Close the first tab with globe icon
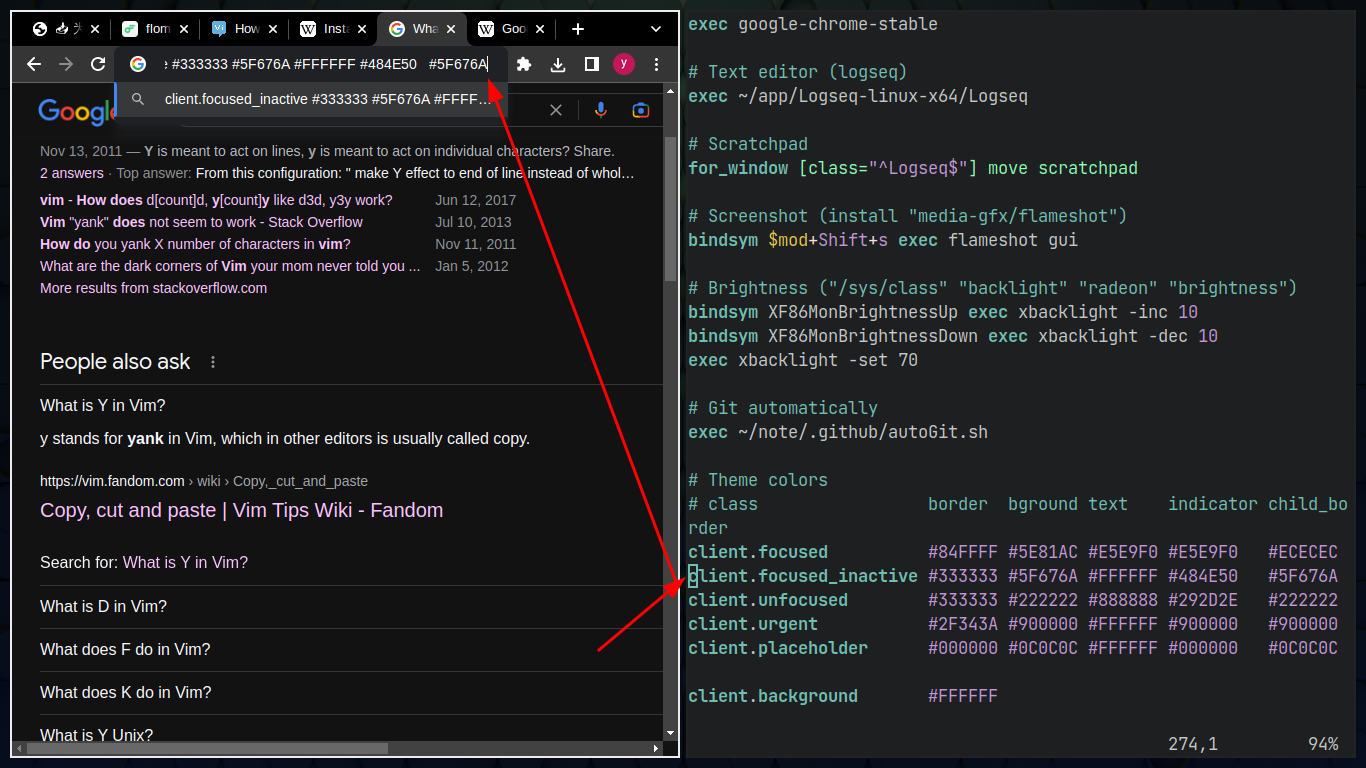Viewport: 1366px width, 768px height. [x=95, y=29]
